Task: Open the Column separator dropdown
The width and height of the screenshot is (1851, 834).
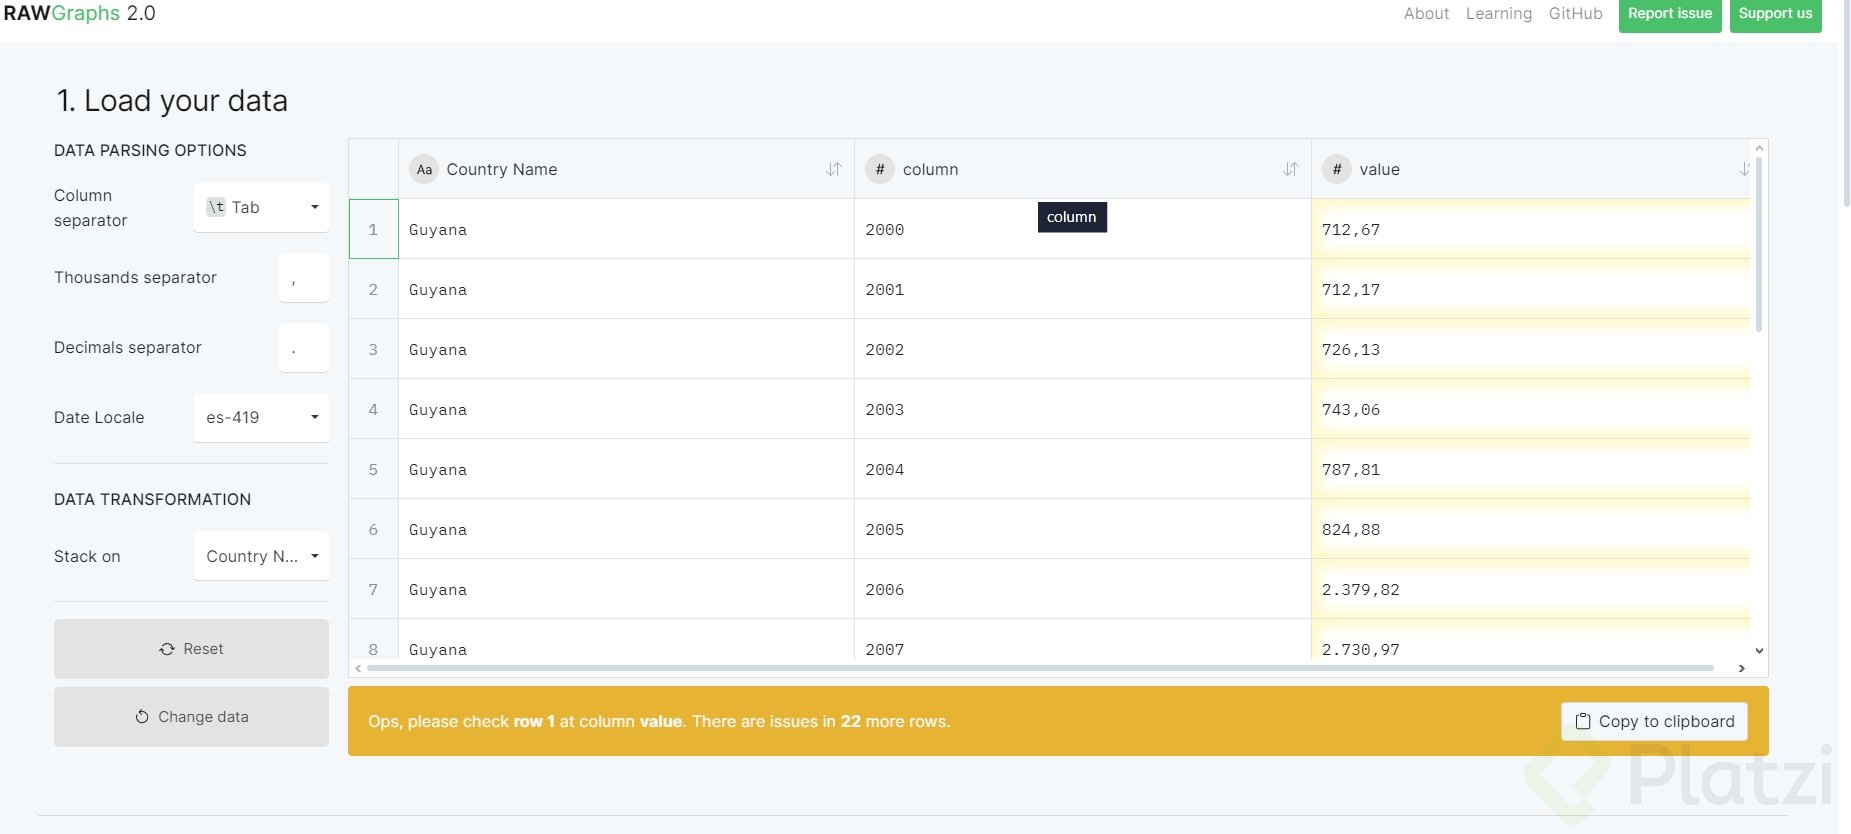Action: (261, 207)
